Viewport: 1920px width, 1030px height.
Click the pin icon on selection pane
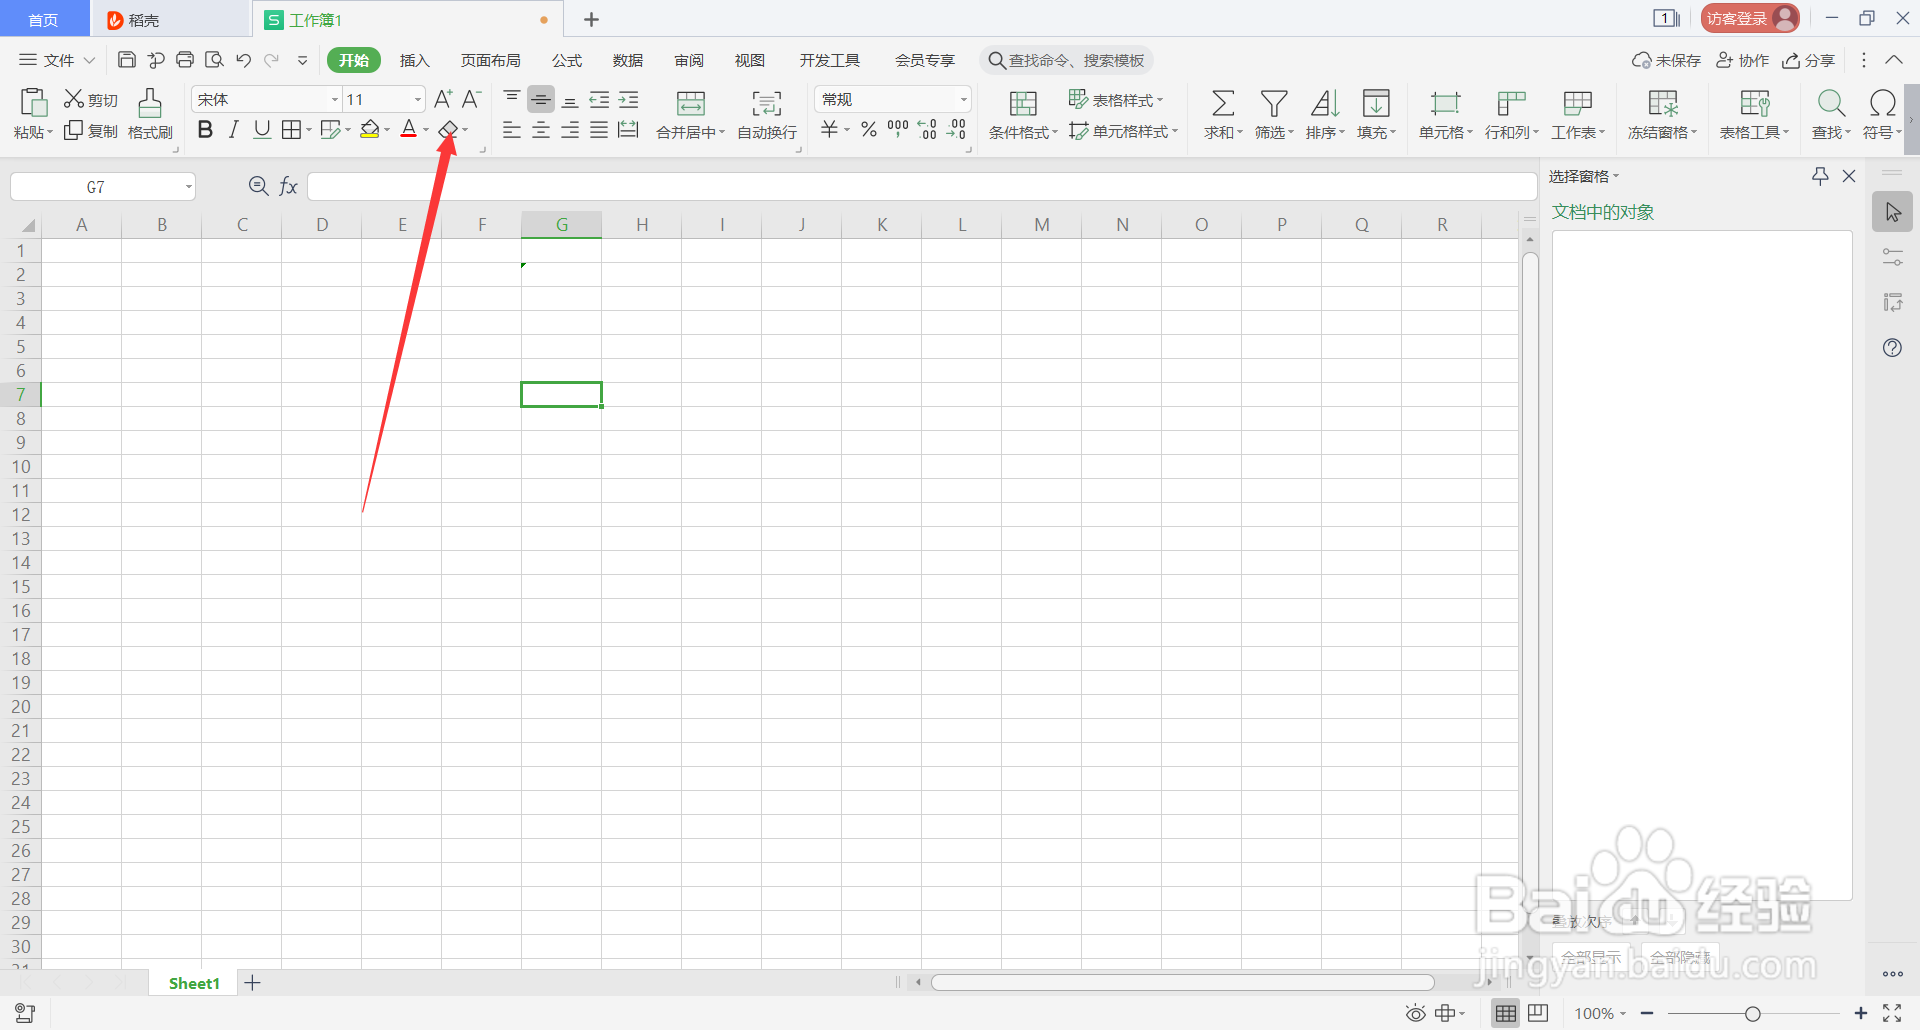[1820, 176]
